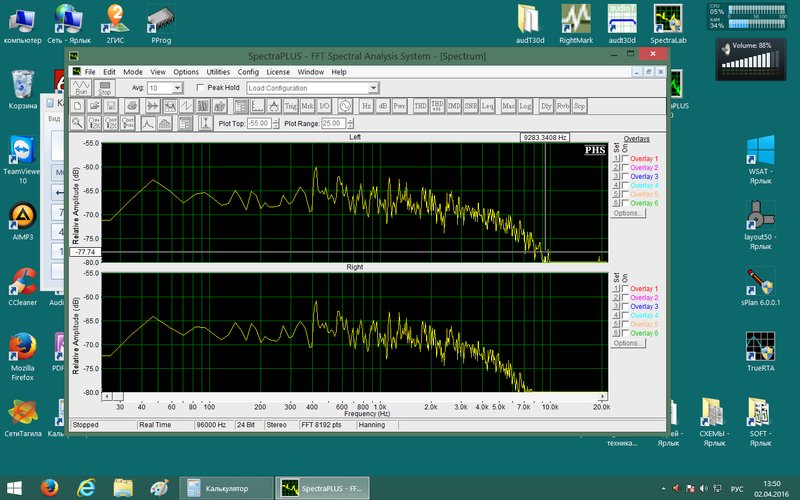Screen dimensions: 800x500
Task: Open the THD+N measurement utility
Action: [x=437, y=106]
